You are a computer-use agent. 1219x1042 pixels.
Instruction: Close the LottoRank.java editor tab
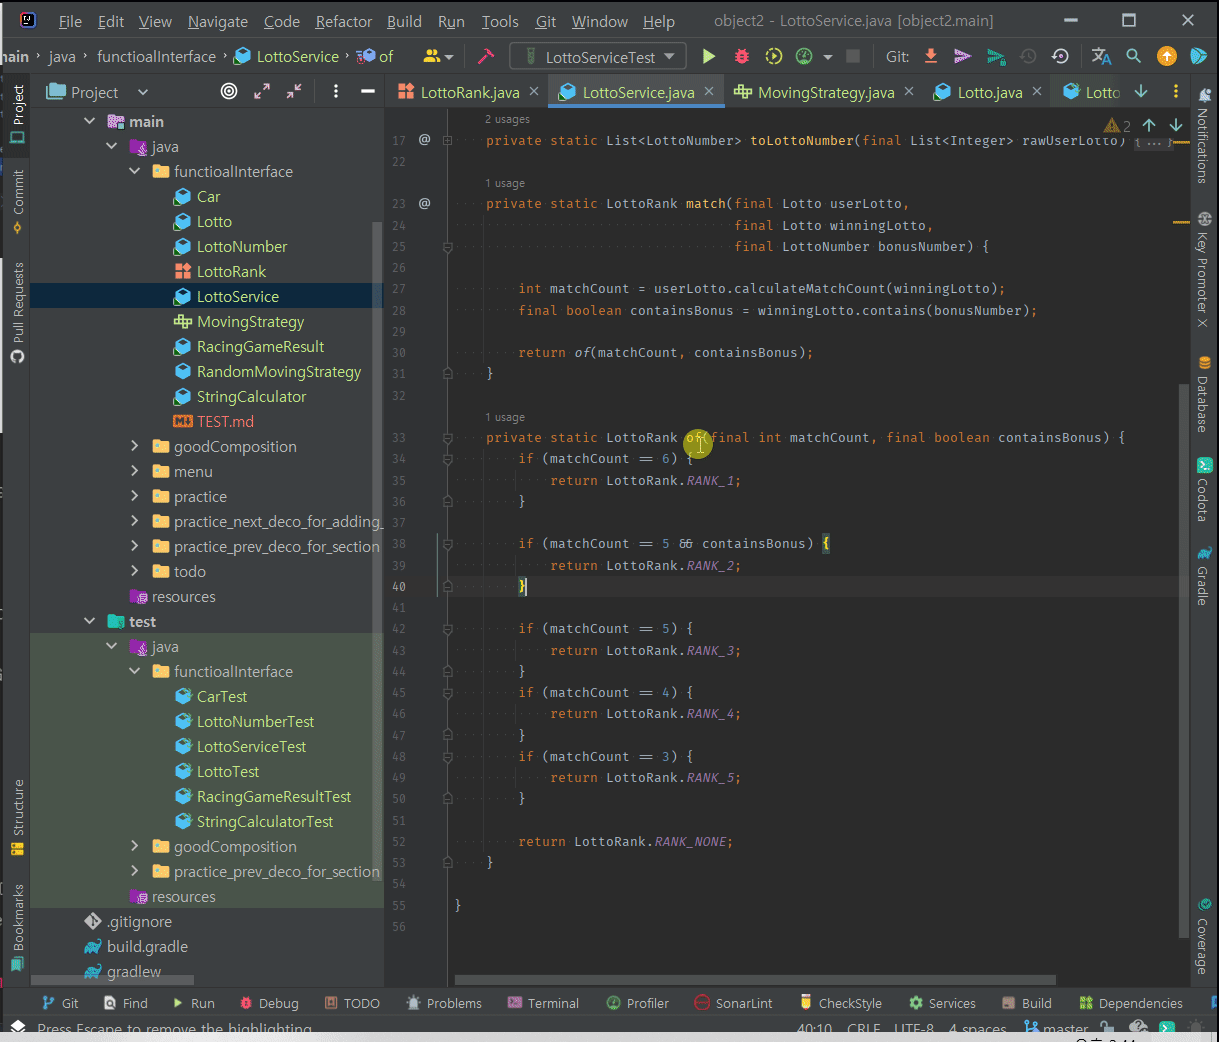click(x=534, y=92)
